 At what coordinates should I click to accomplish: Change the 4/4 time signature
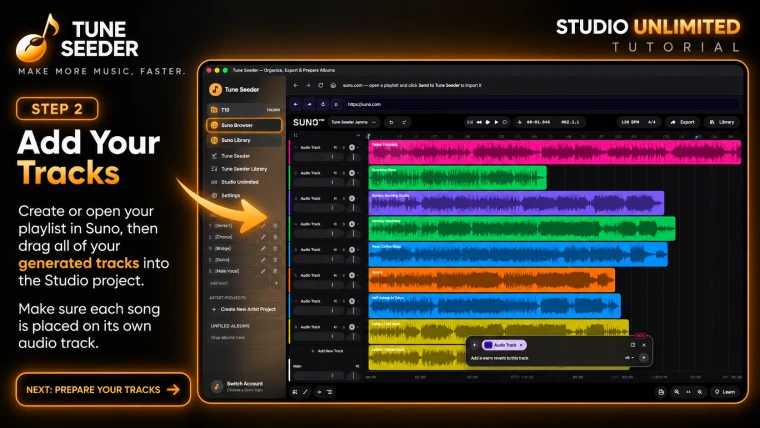click(x=651, y=122)
